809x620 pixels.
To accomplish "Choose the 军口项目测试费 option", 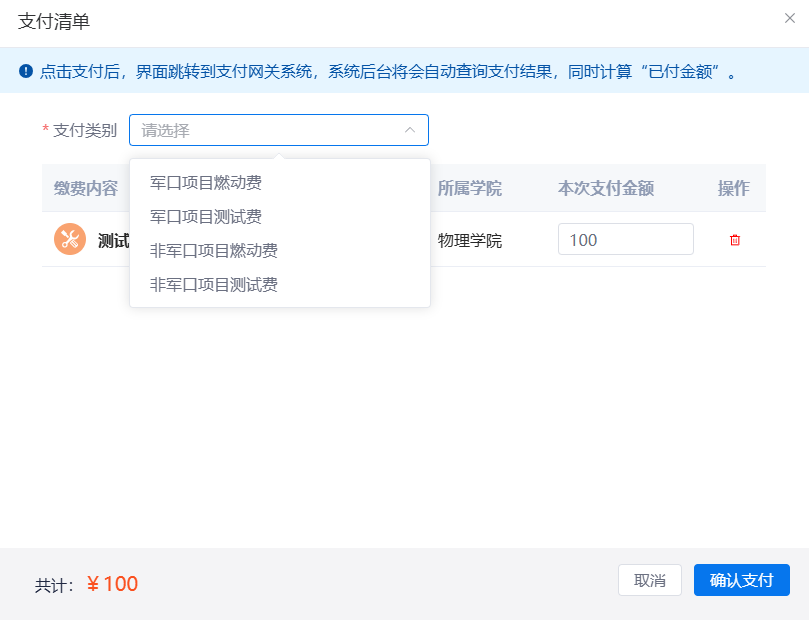I will (206, 217).
